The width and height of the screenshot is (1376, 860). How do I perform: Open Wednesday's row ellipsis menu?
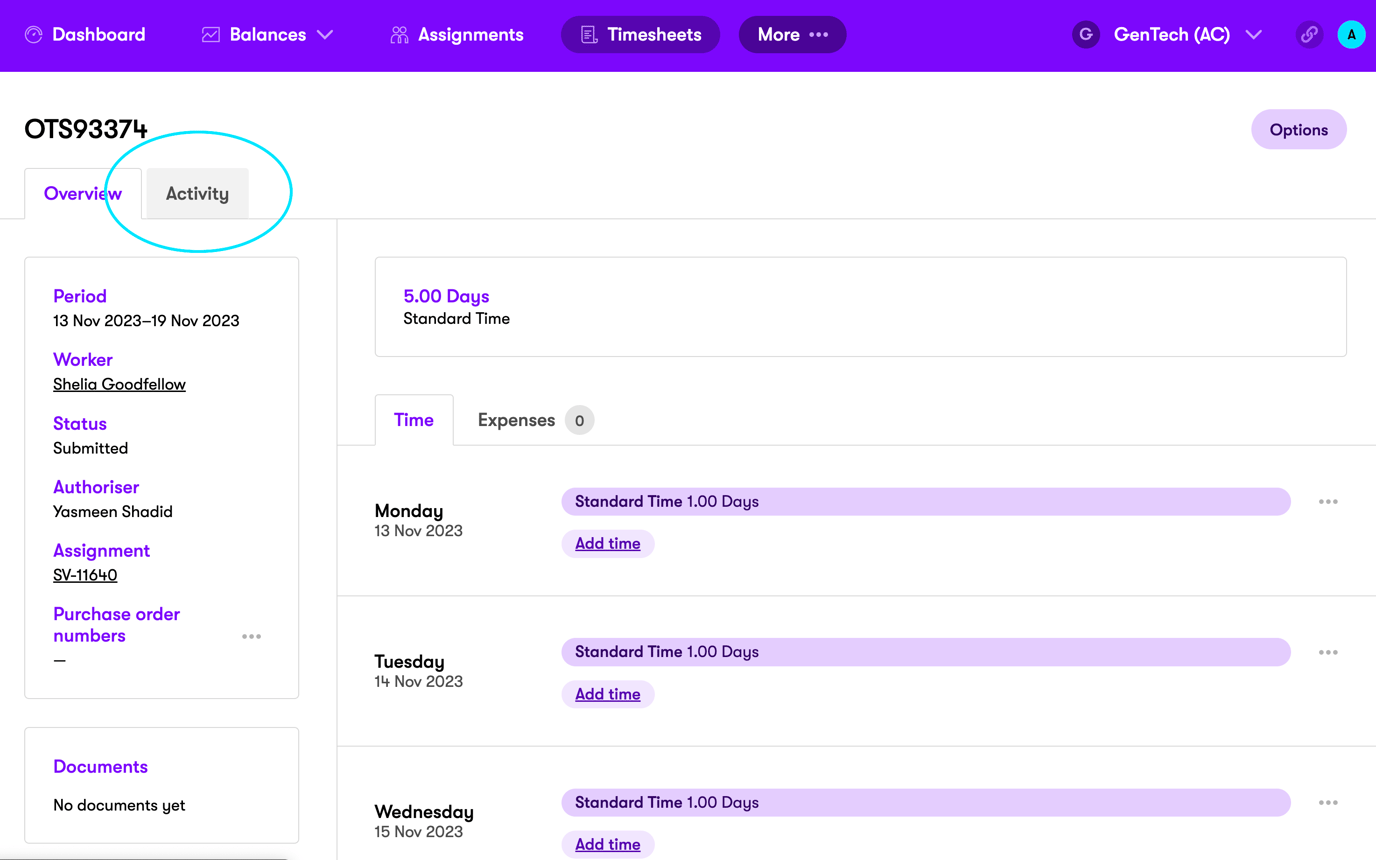[x=1328, y=803]
